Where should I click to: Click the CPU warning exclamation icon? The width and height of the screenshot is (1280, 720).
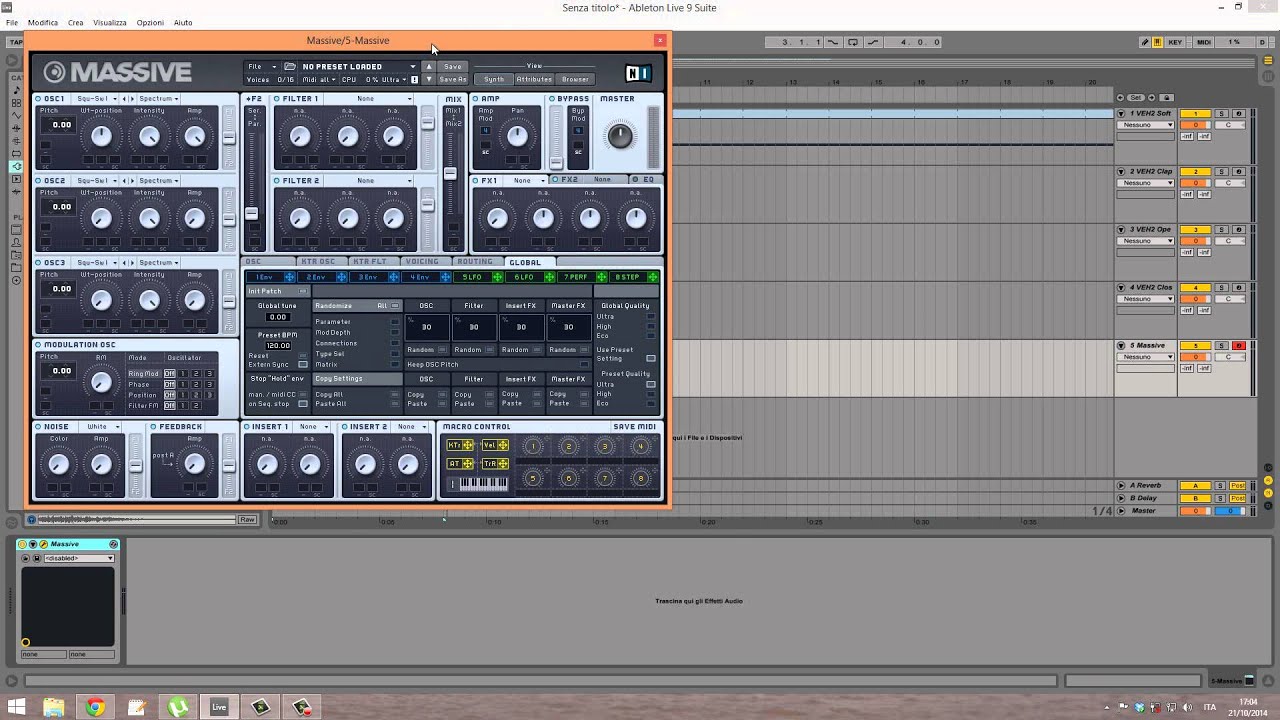[x=414, y=79]
